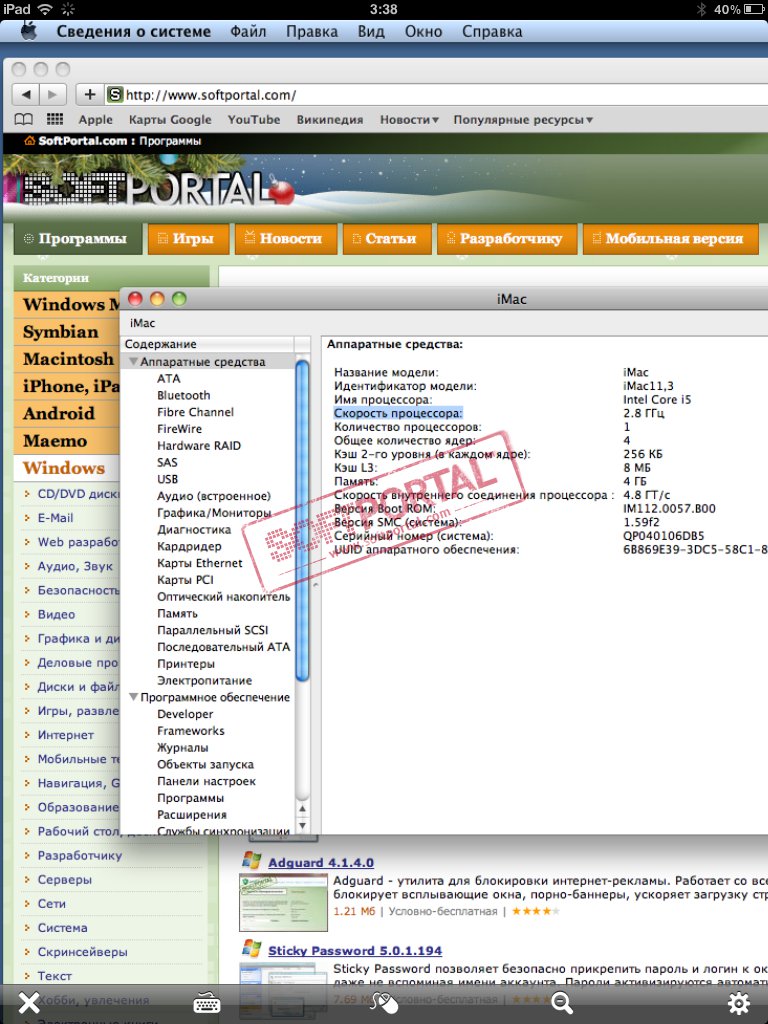Open the Справка menu
768x1024 pixels.
pos(492,31)
